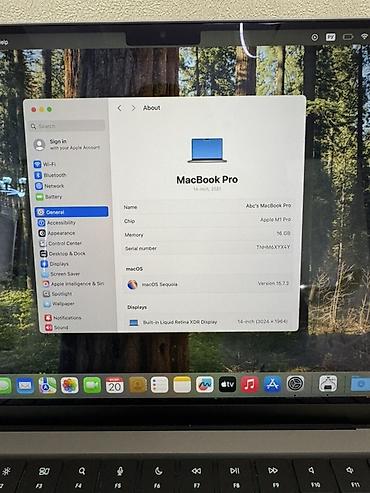Open App Store from the Dock

(273, 384)
